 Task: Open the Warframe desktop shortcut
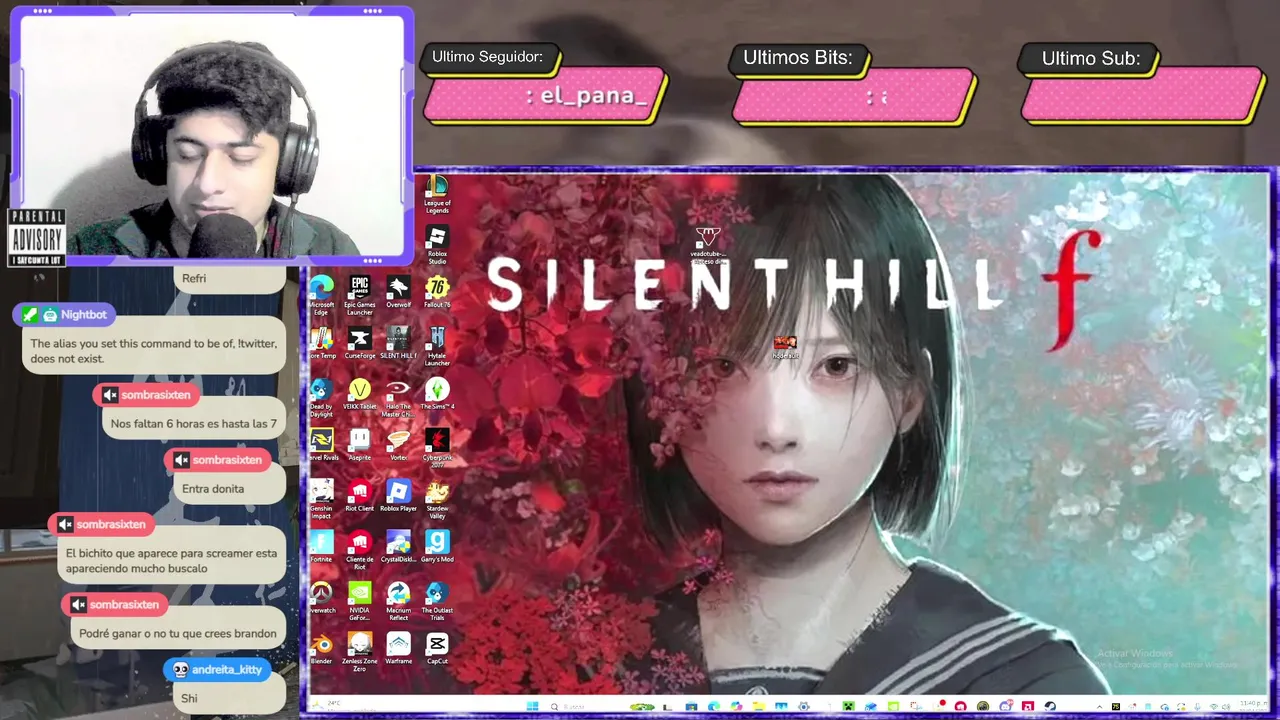tap(398, 649)
